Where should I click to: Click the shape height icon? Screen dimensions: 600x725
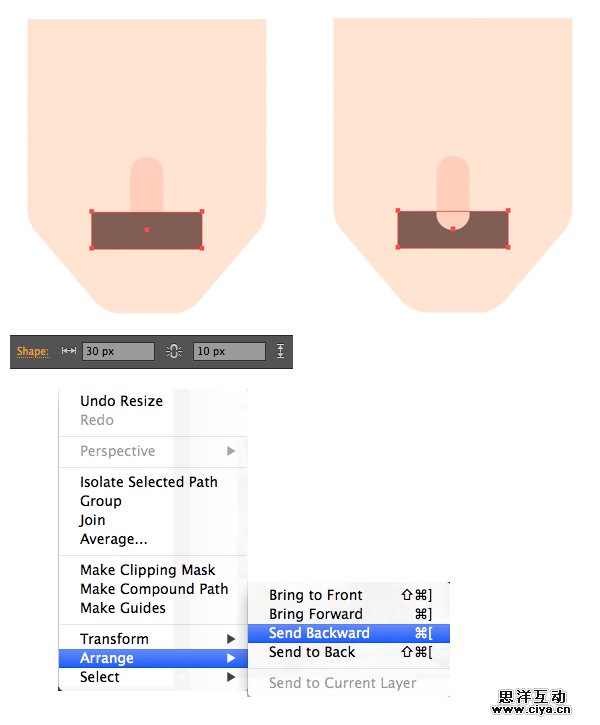pyautogui.click(x=280, y=351)
